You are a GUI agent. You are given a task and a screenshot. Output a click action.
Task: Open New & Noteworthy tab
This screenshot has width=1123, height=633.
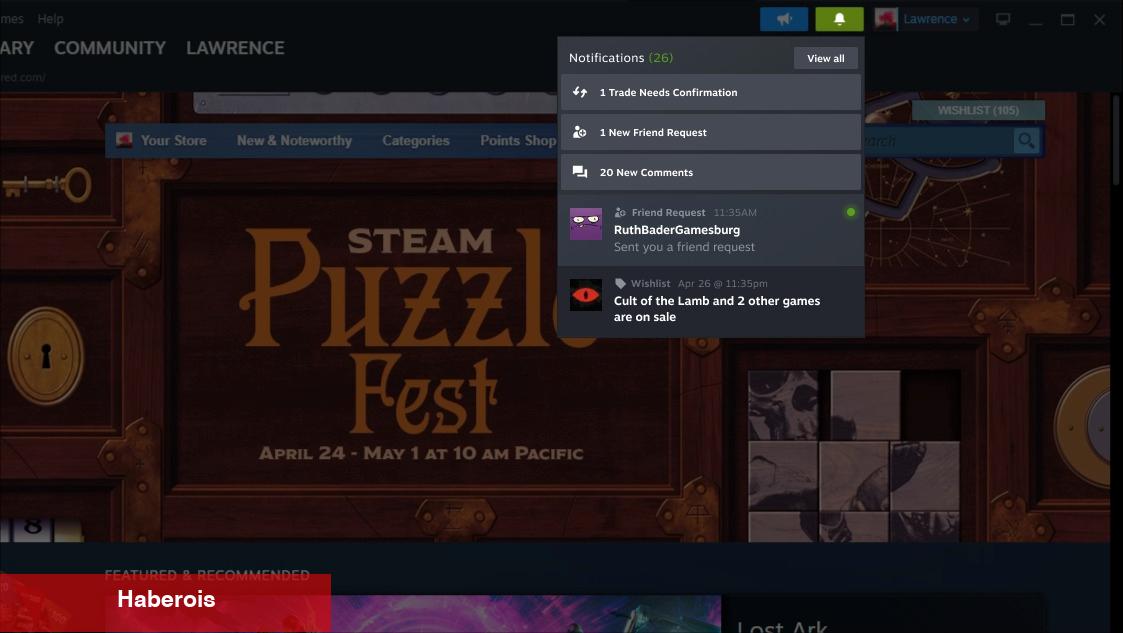point(294,141)
